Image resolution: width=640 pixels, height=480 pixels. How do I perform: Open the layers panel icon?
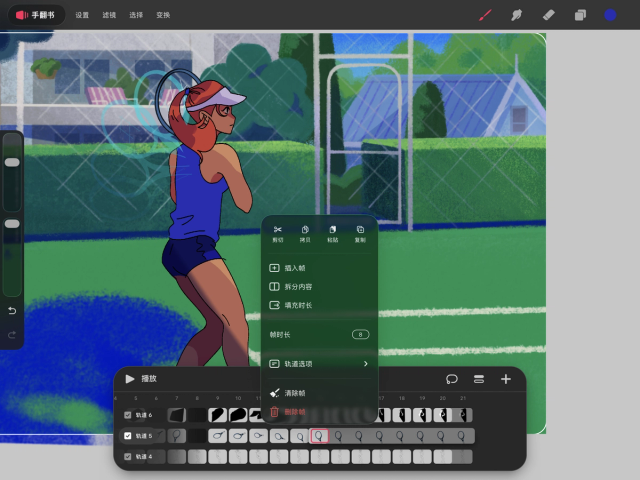[580, 16]
